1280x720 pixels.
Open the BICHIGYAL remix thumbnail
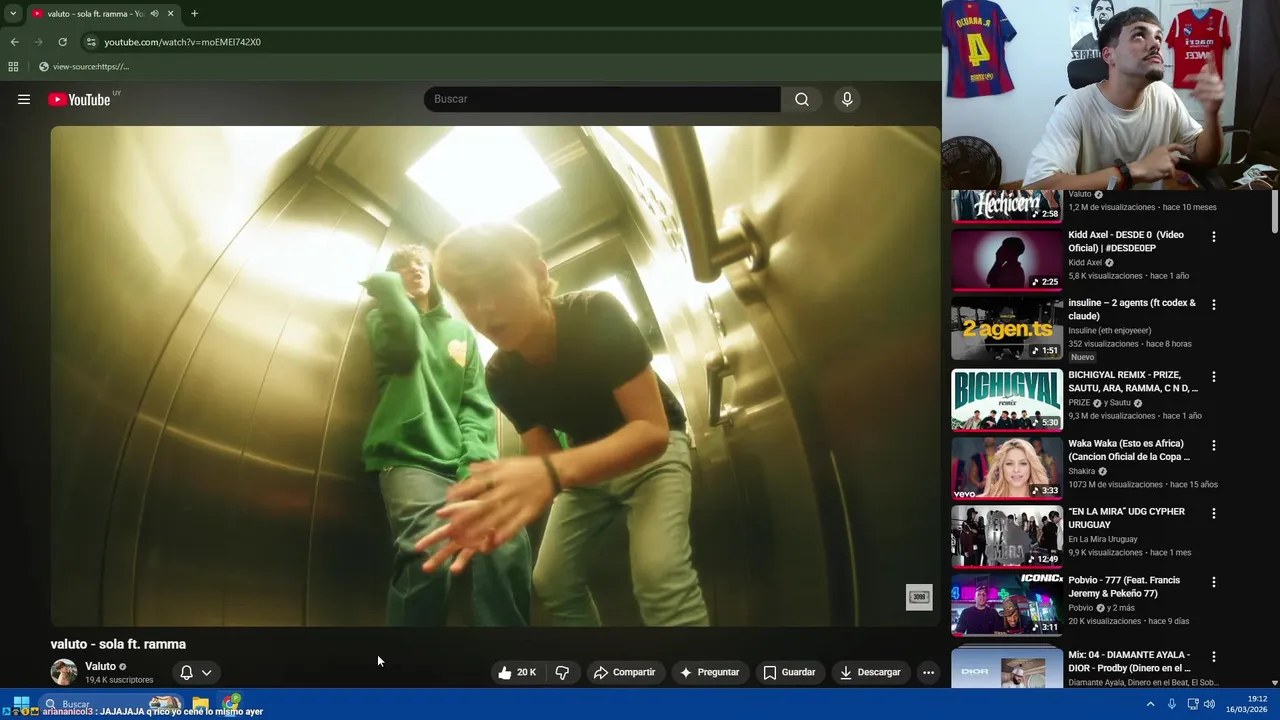point(1006,400)
